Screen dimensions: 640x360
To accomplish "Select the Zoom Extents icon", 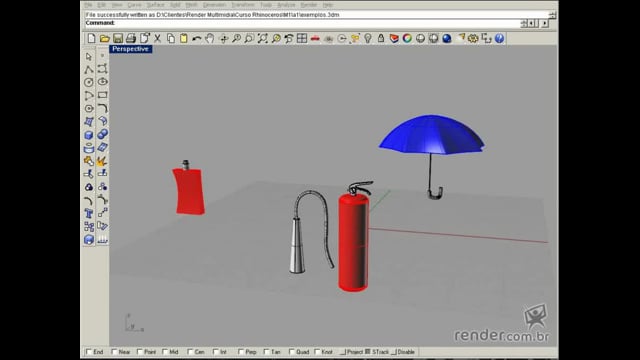I will coord(262,38).
